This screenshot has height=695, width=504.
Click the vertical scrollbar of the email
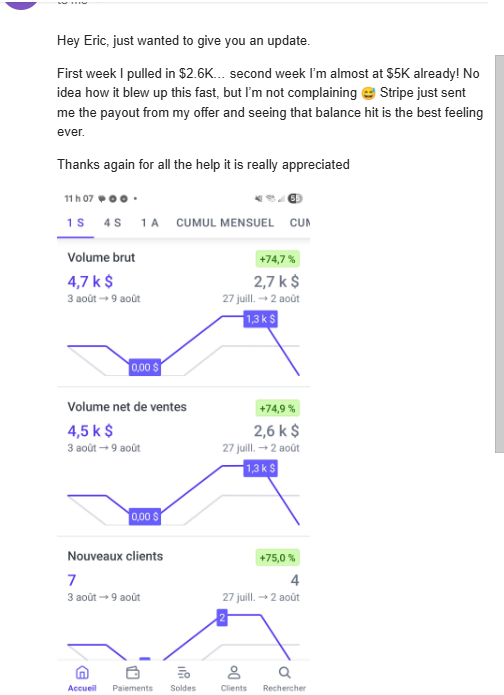pos(499,254)
